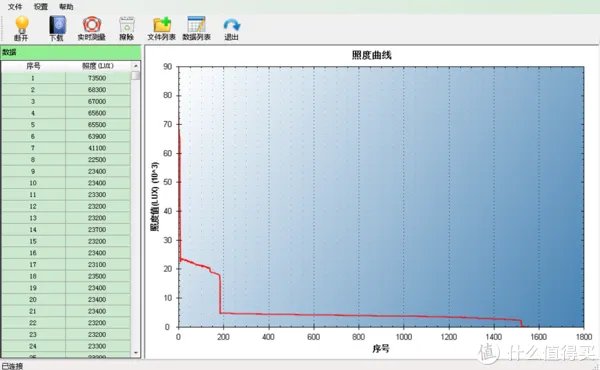Click serial number 11 cell
Viewport: 600px width, 370px height.
(33, 195)
